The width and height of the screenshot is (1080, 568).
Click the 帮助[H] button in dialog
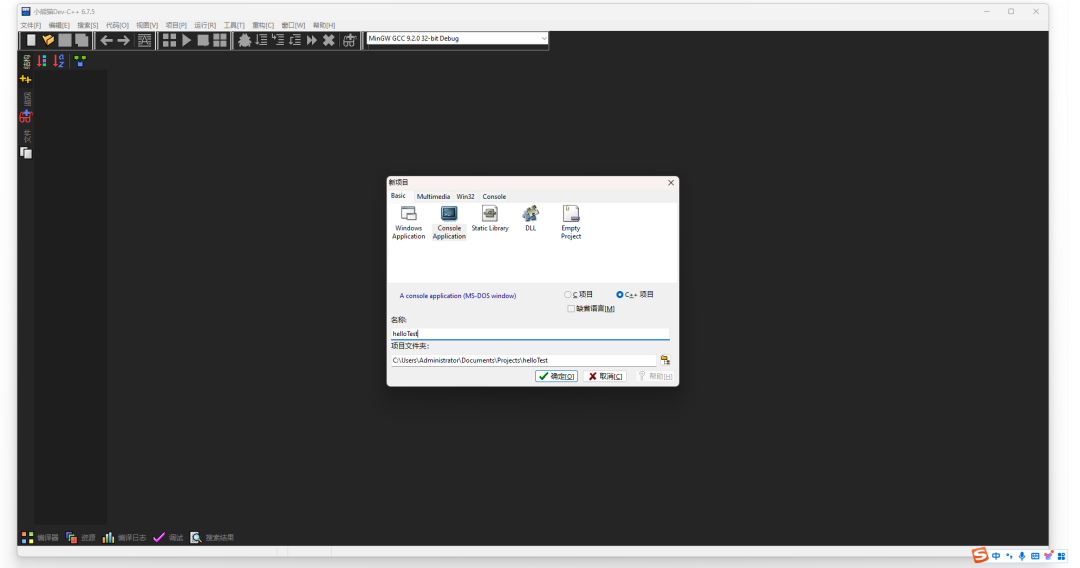click(654, 377)
